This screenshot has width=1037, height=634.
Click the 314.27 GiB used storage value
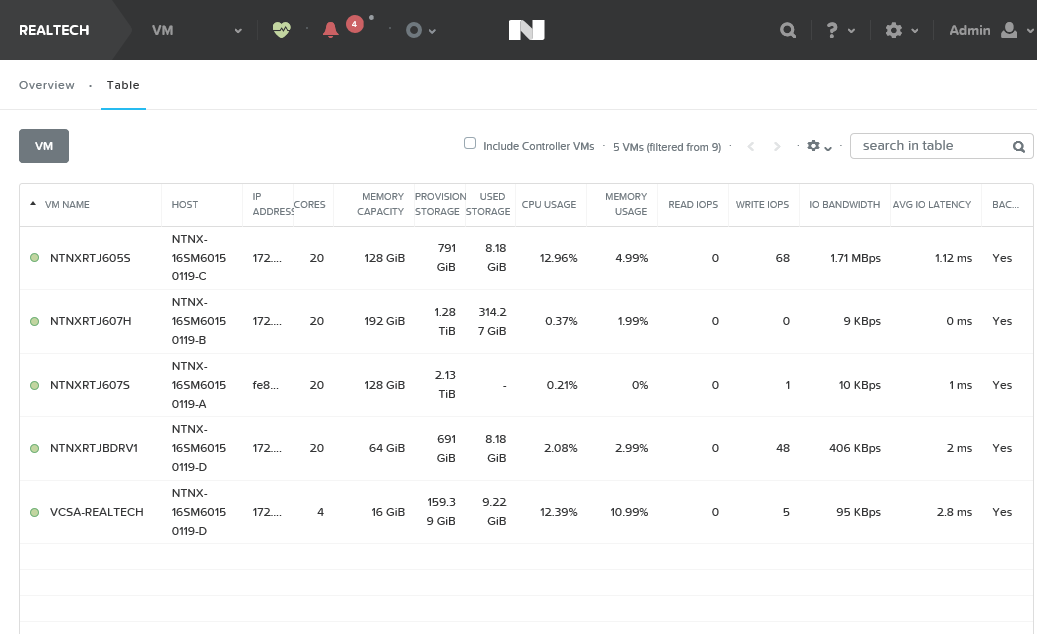492,321
